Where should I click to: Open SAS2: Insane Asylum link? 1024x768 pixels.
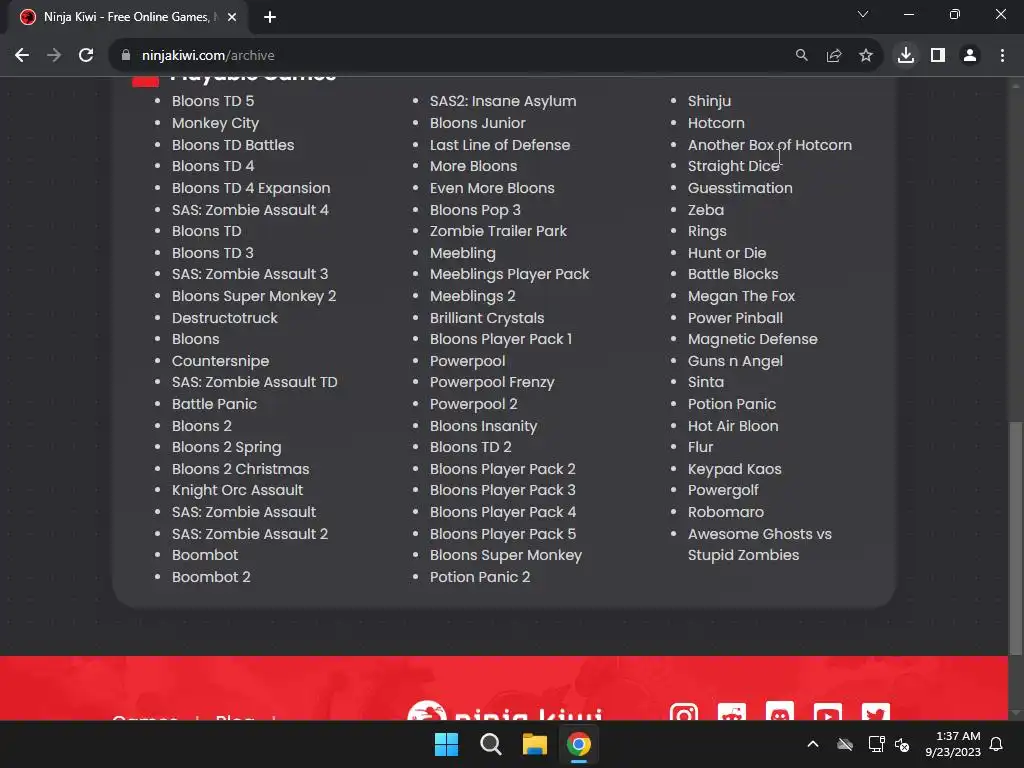click(x=503, y=101)
